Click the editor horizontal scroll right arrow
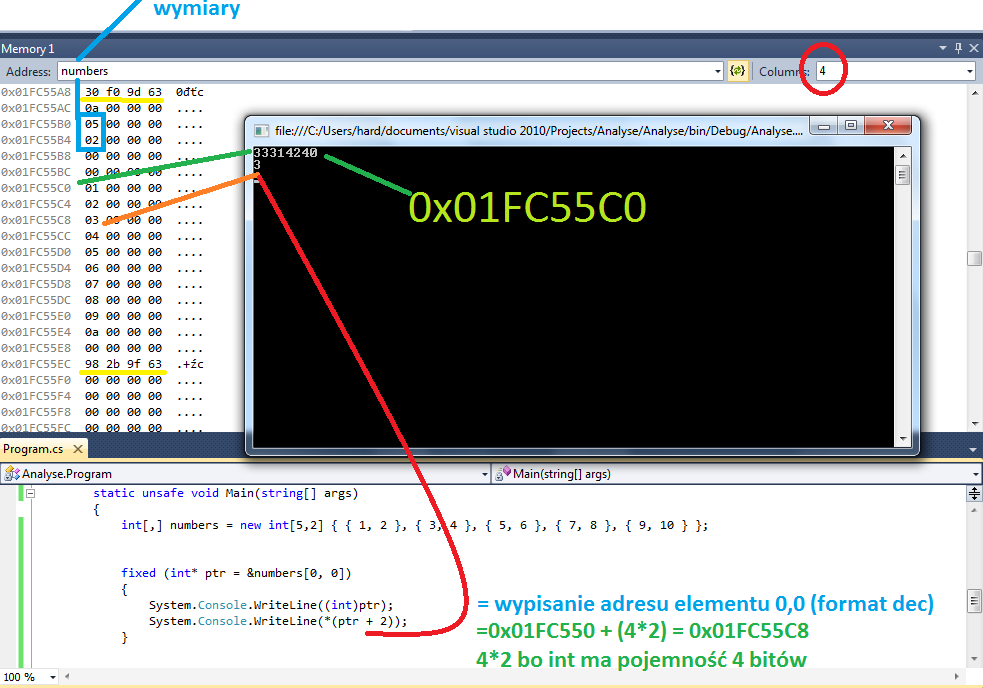This screenshot has width=983, height=688. click(957, 677)
